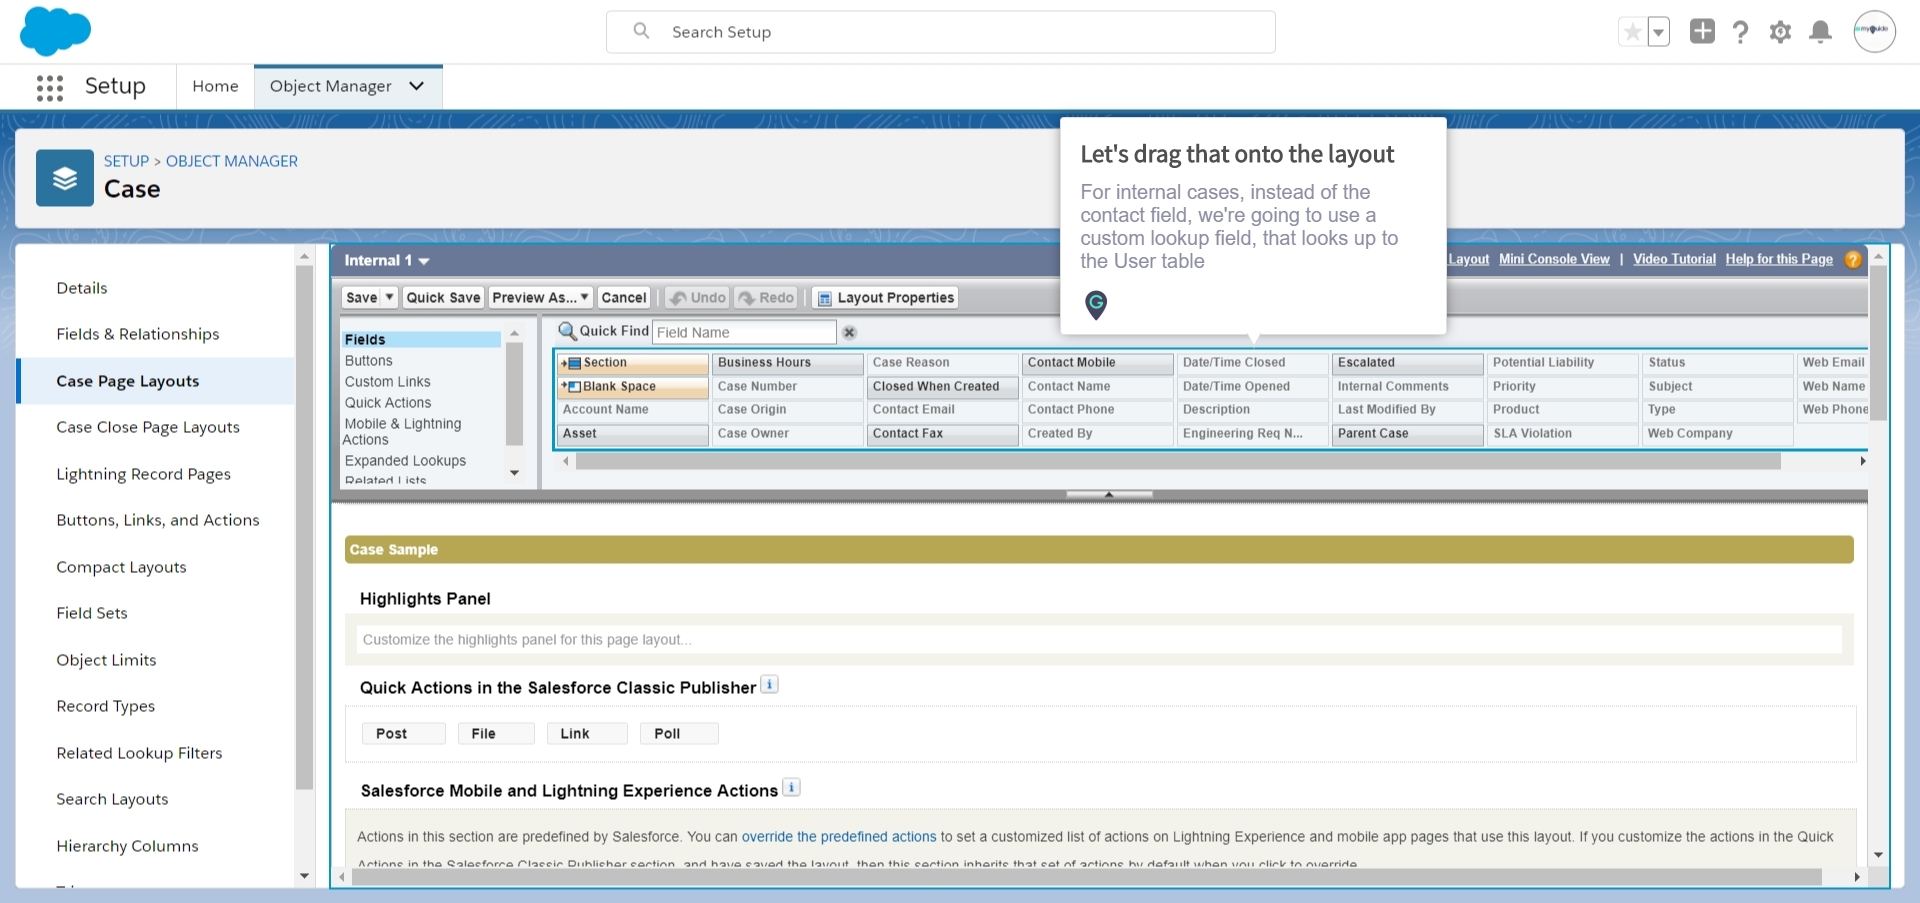
Task: Open Lightning Record Pages in sidebar
Action: point(144,474)
